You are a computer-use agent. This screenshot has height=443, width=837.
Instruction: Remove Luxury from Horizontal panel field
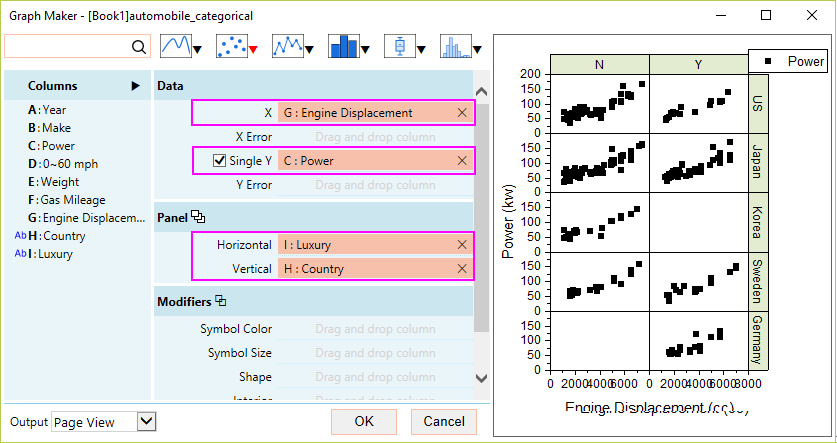[462, 245]
